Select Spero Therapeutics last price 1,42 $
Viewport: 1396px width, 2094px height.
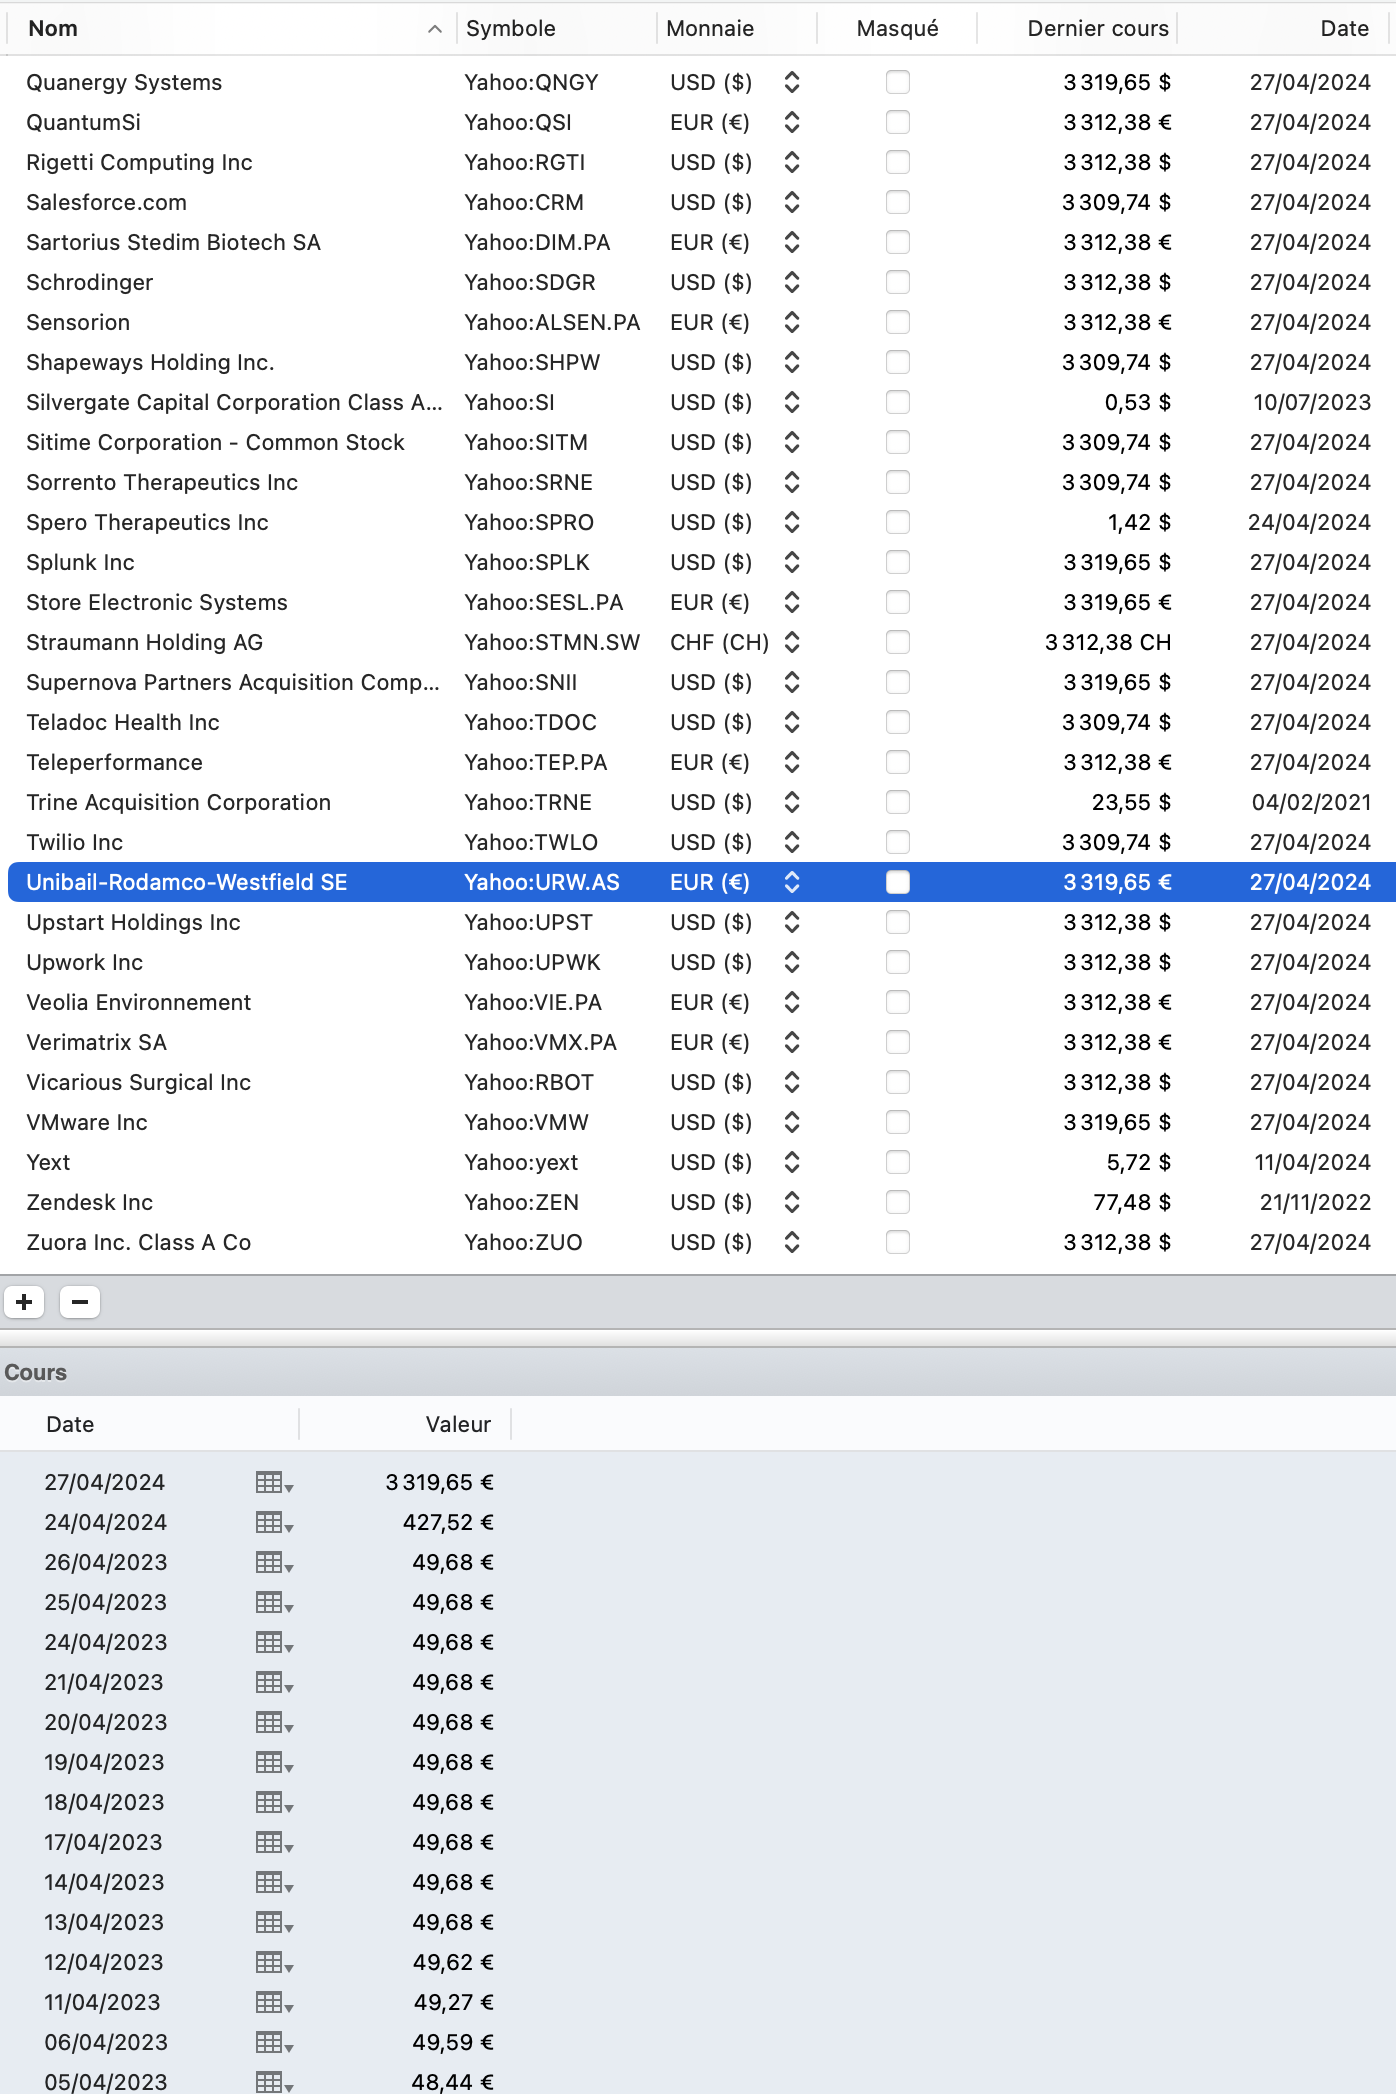click(x=1139, y=522)
